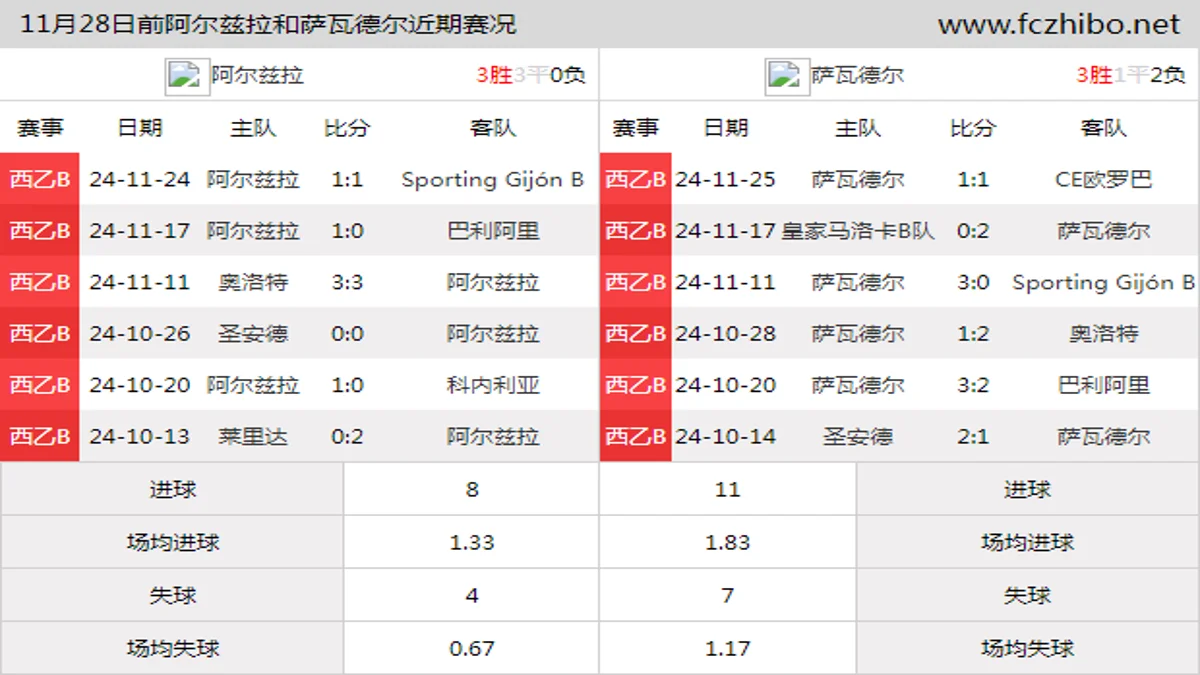Screen dimensions: 1200x675
Task: Click away team Sporting Gijón B facing 萨瓦德尔
Action: pos(1104,283)
